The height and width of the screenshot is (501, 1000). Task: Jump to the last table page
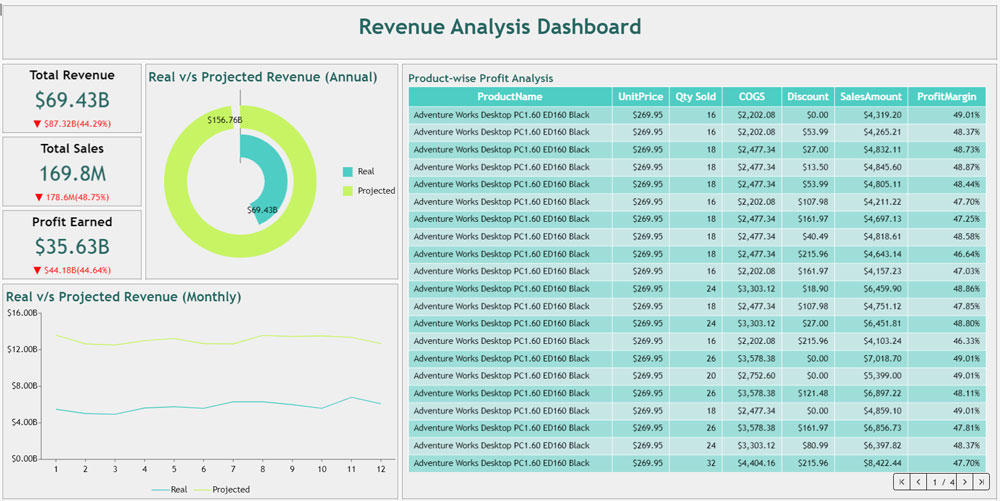tap(981, 482)
